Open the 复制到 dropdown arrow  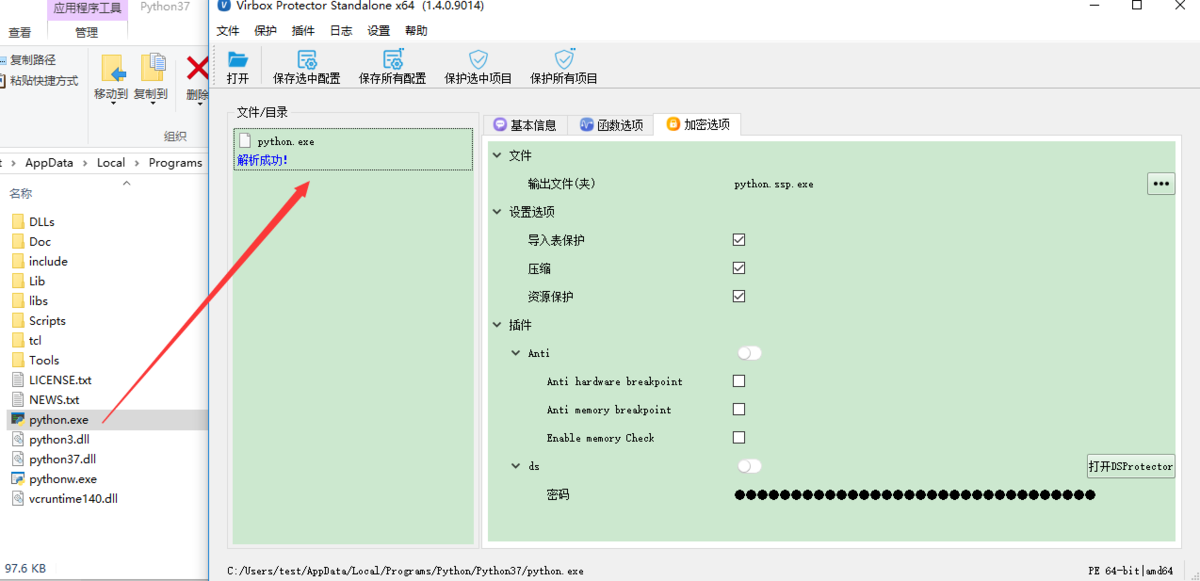152,104
